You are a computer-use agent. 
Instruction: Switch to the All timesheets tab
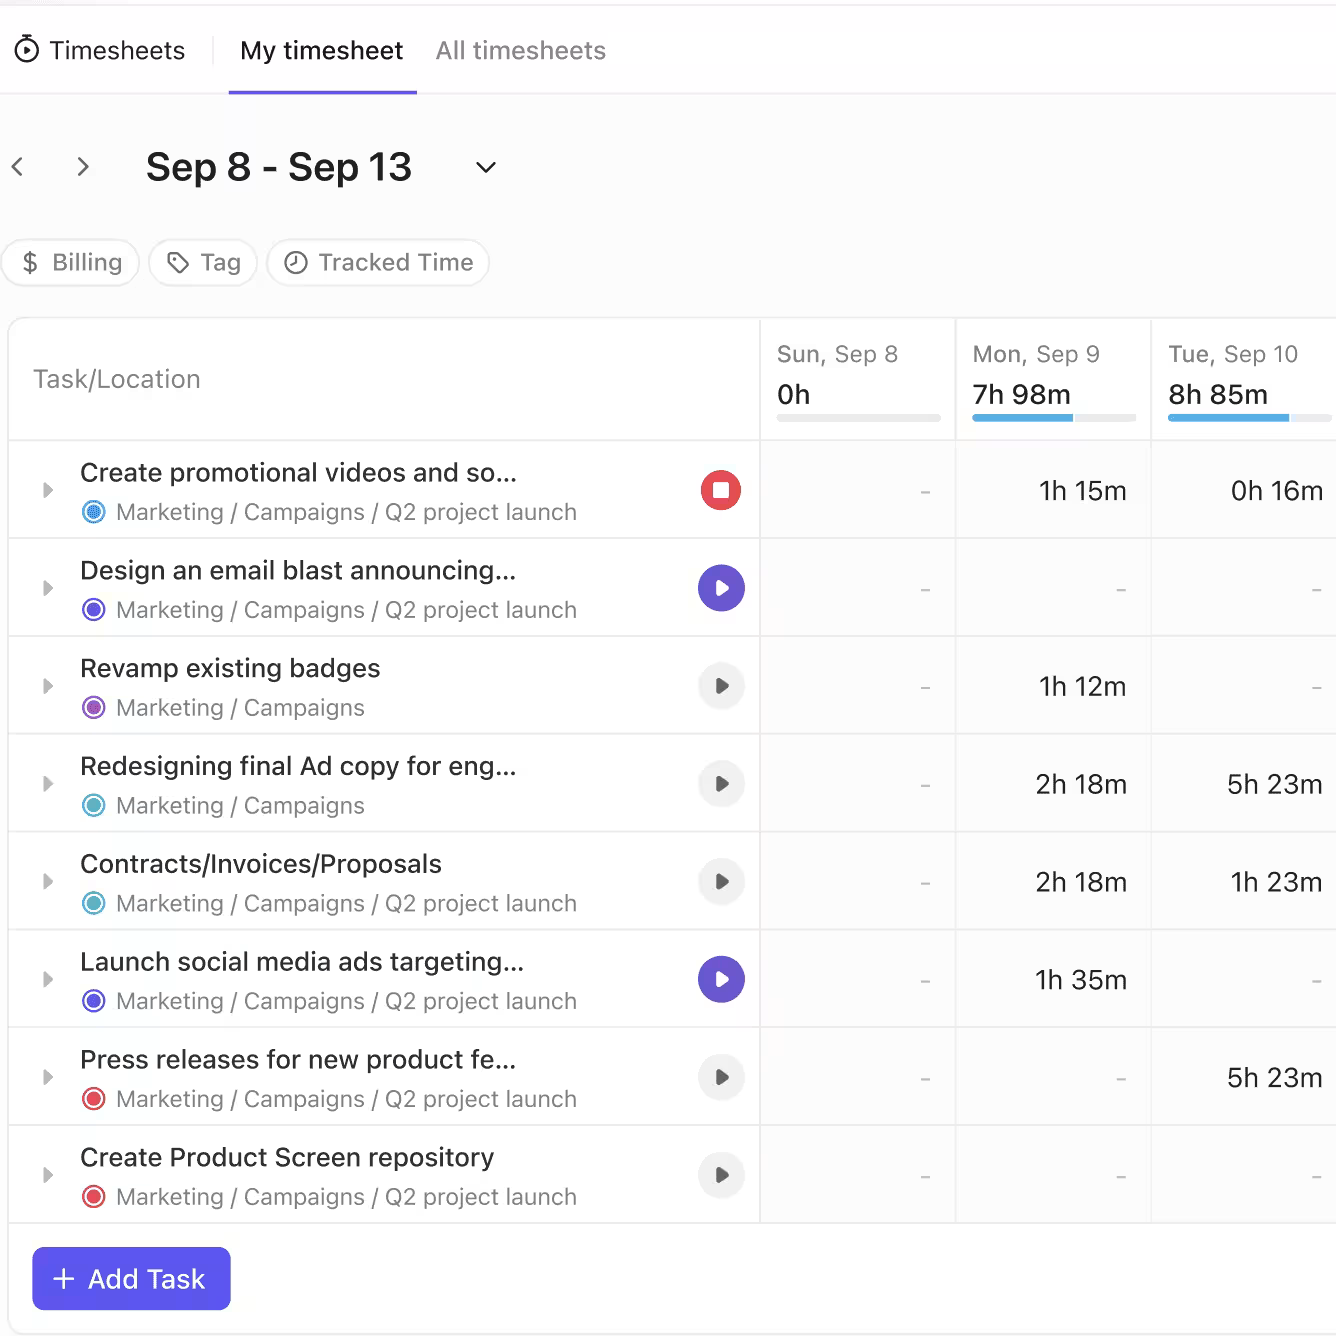[520, 50]
